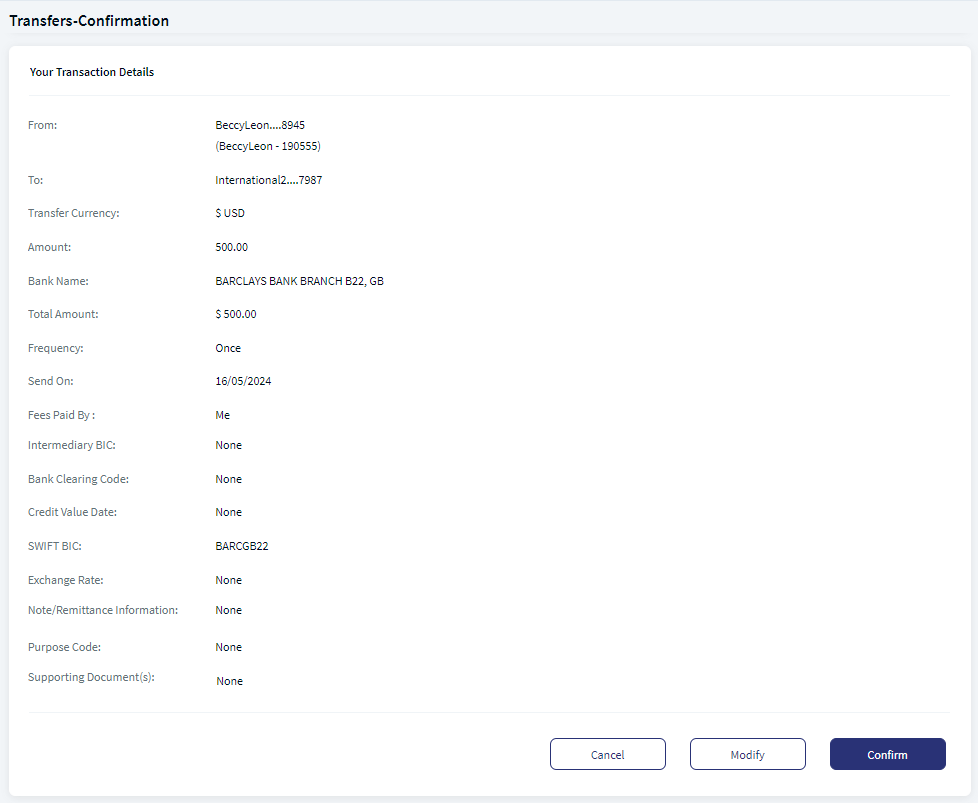Click the Bank Name: label
The width and height of the screenshot is (978, 803).
(58, 281)
